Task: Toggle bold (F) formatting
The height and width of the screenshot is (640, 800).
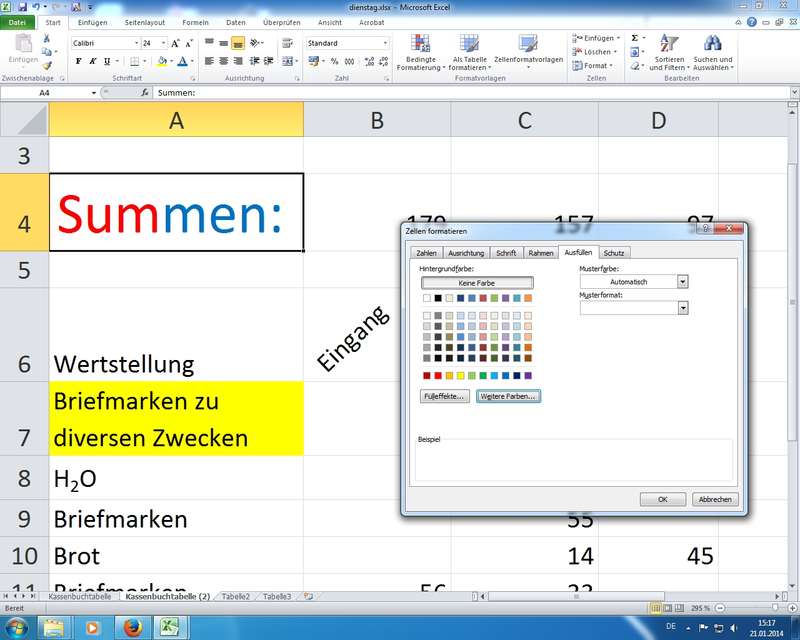Action: 79,61
